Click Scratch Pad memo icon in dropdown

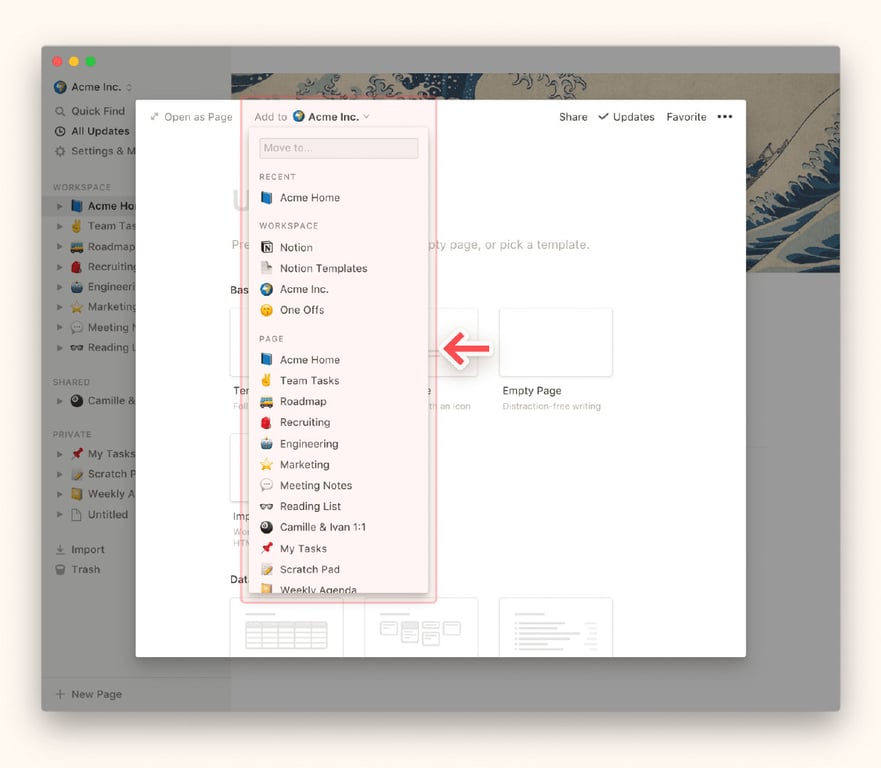pos(266,569)
